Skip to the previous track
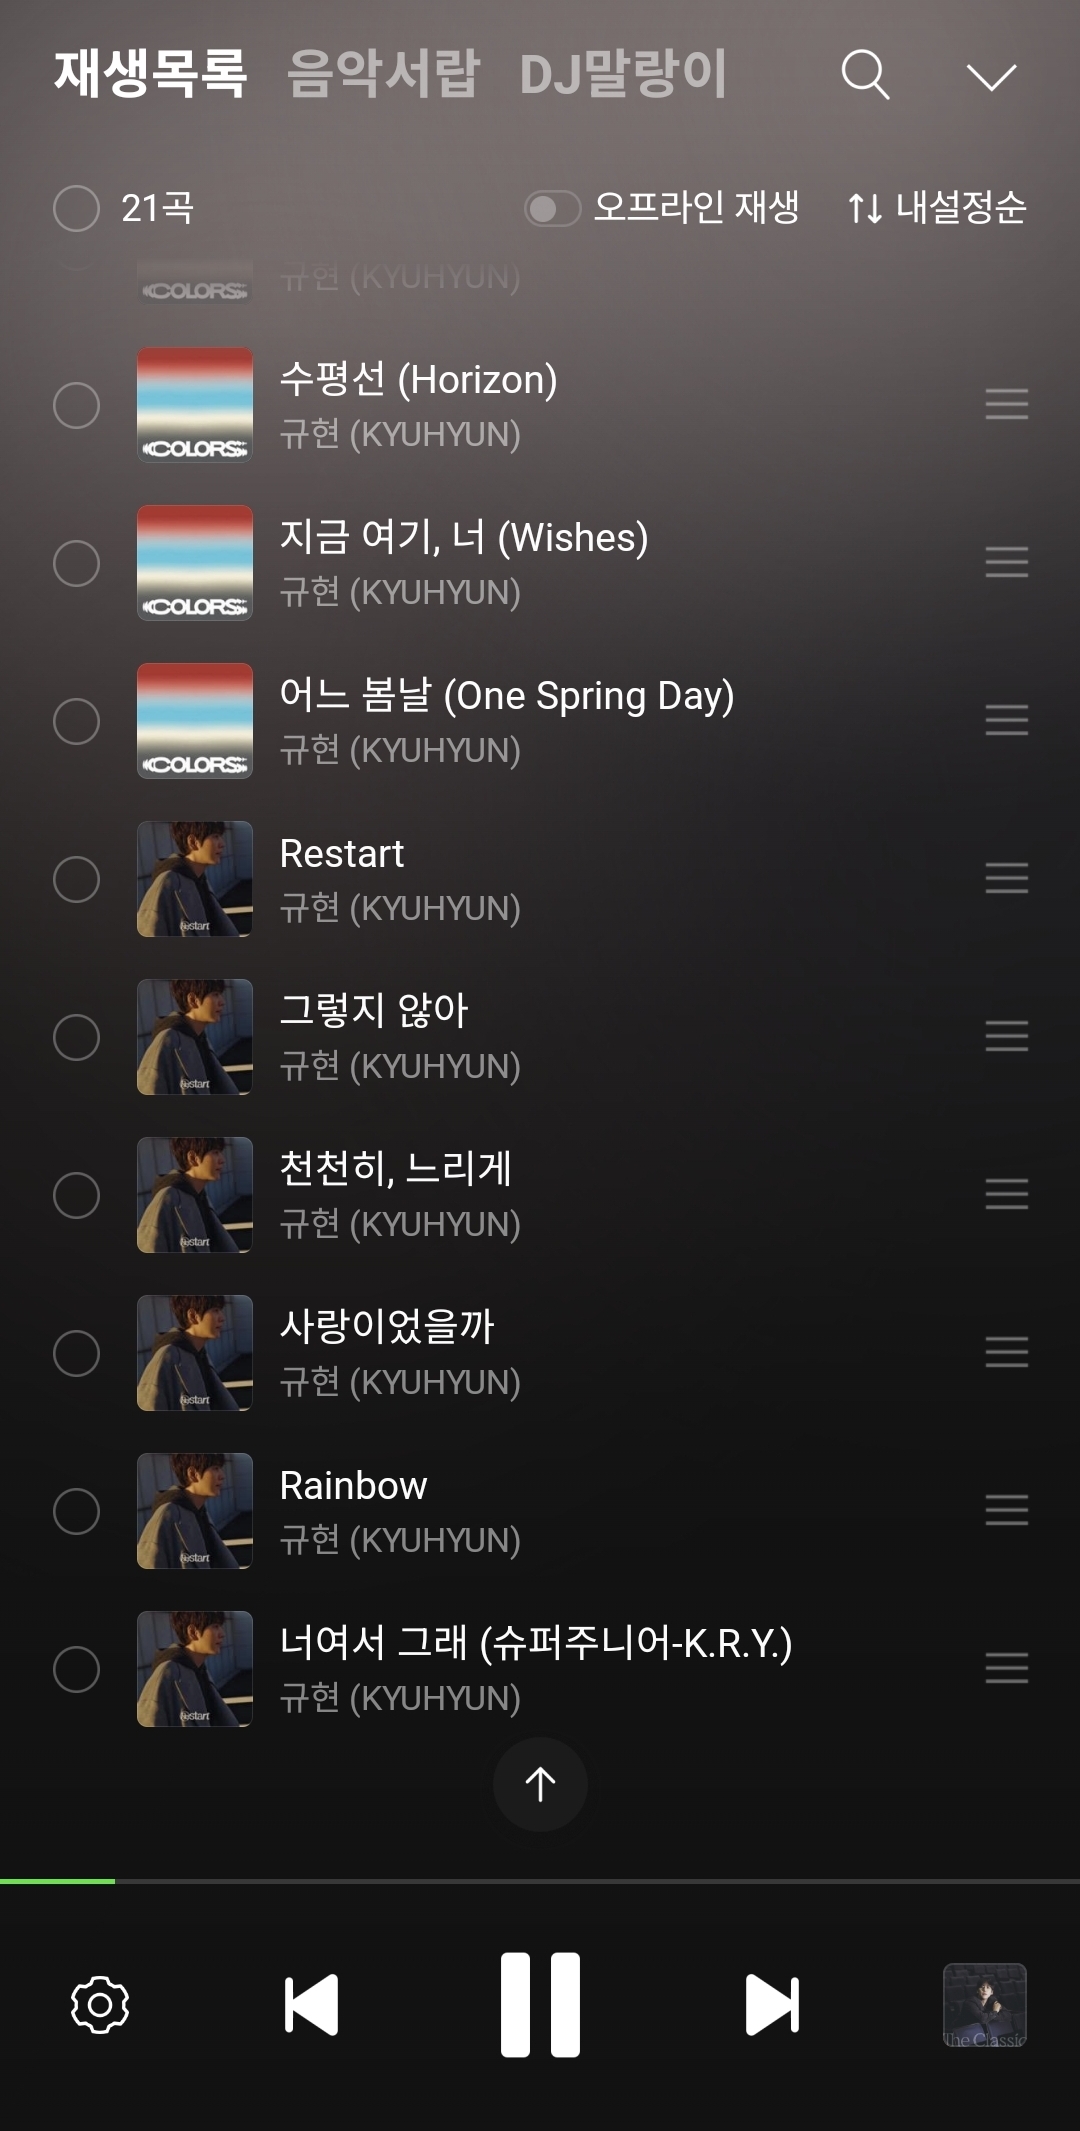The width and height of the screenshot is (1080, 2131). click(x=311, y=2004)
